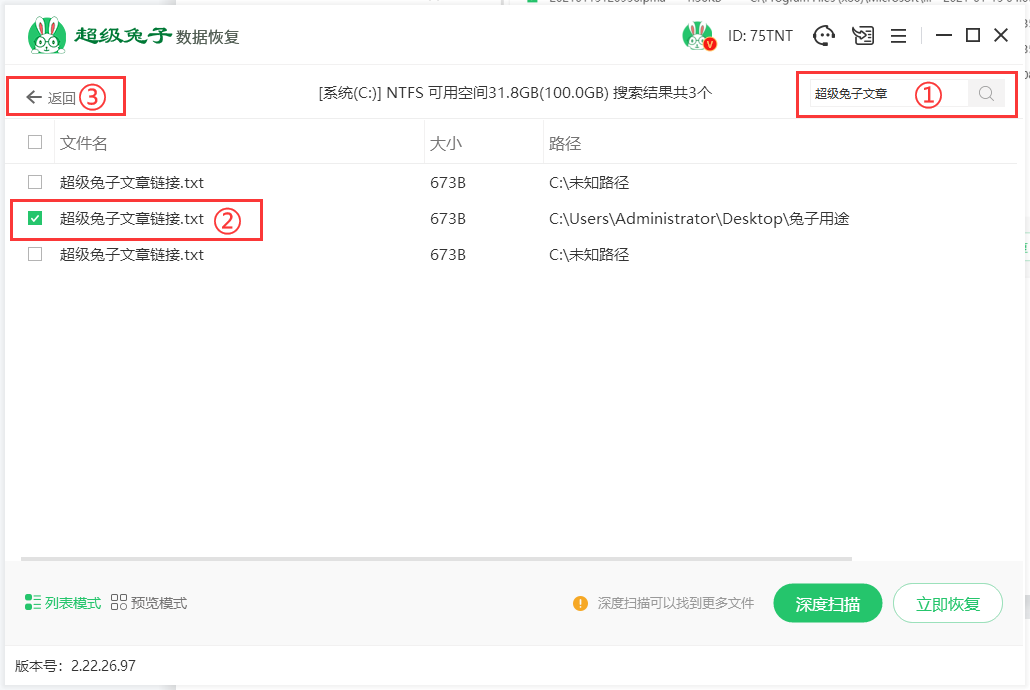1030x690 pixels.
Task: Click the customer service headset icon
Action: [x=824, y=36]
